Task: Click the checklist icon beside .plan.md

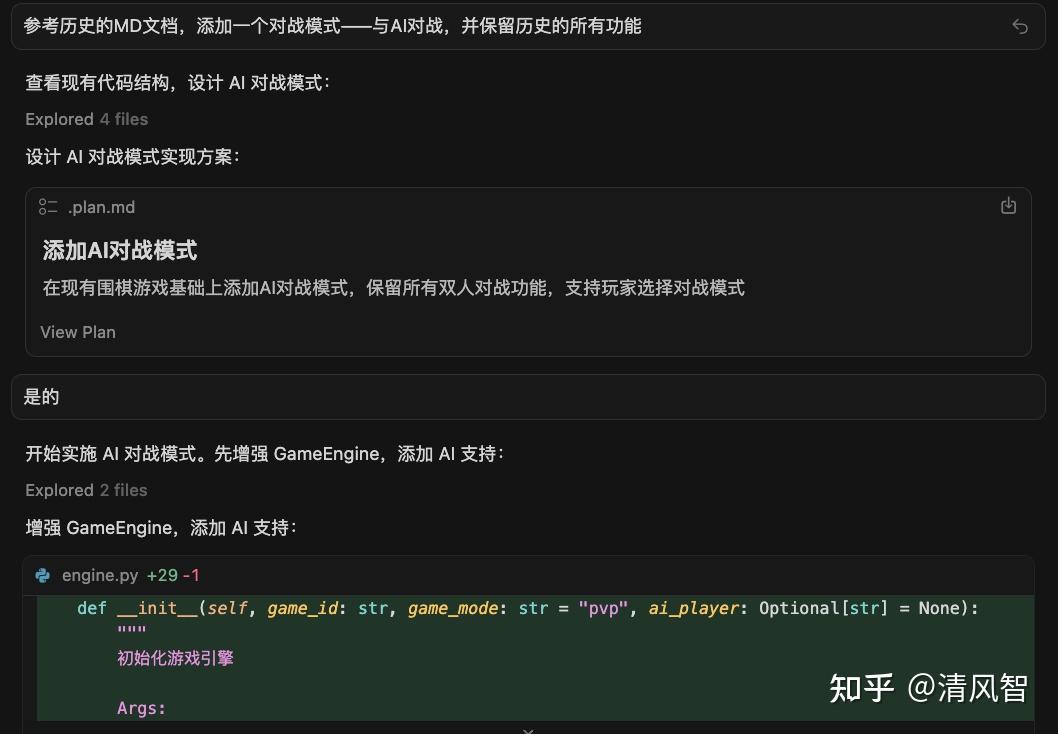Action: click(x=48, y=207)
